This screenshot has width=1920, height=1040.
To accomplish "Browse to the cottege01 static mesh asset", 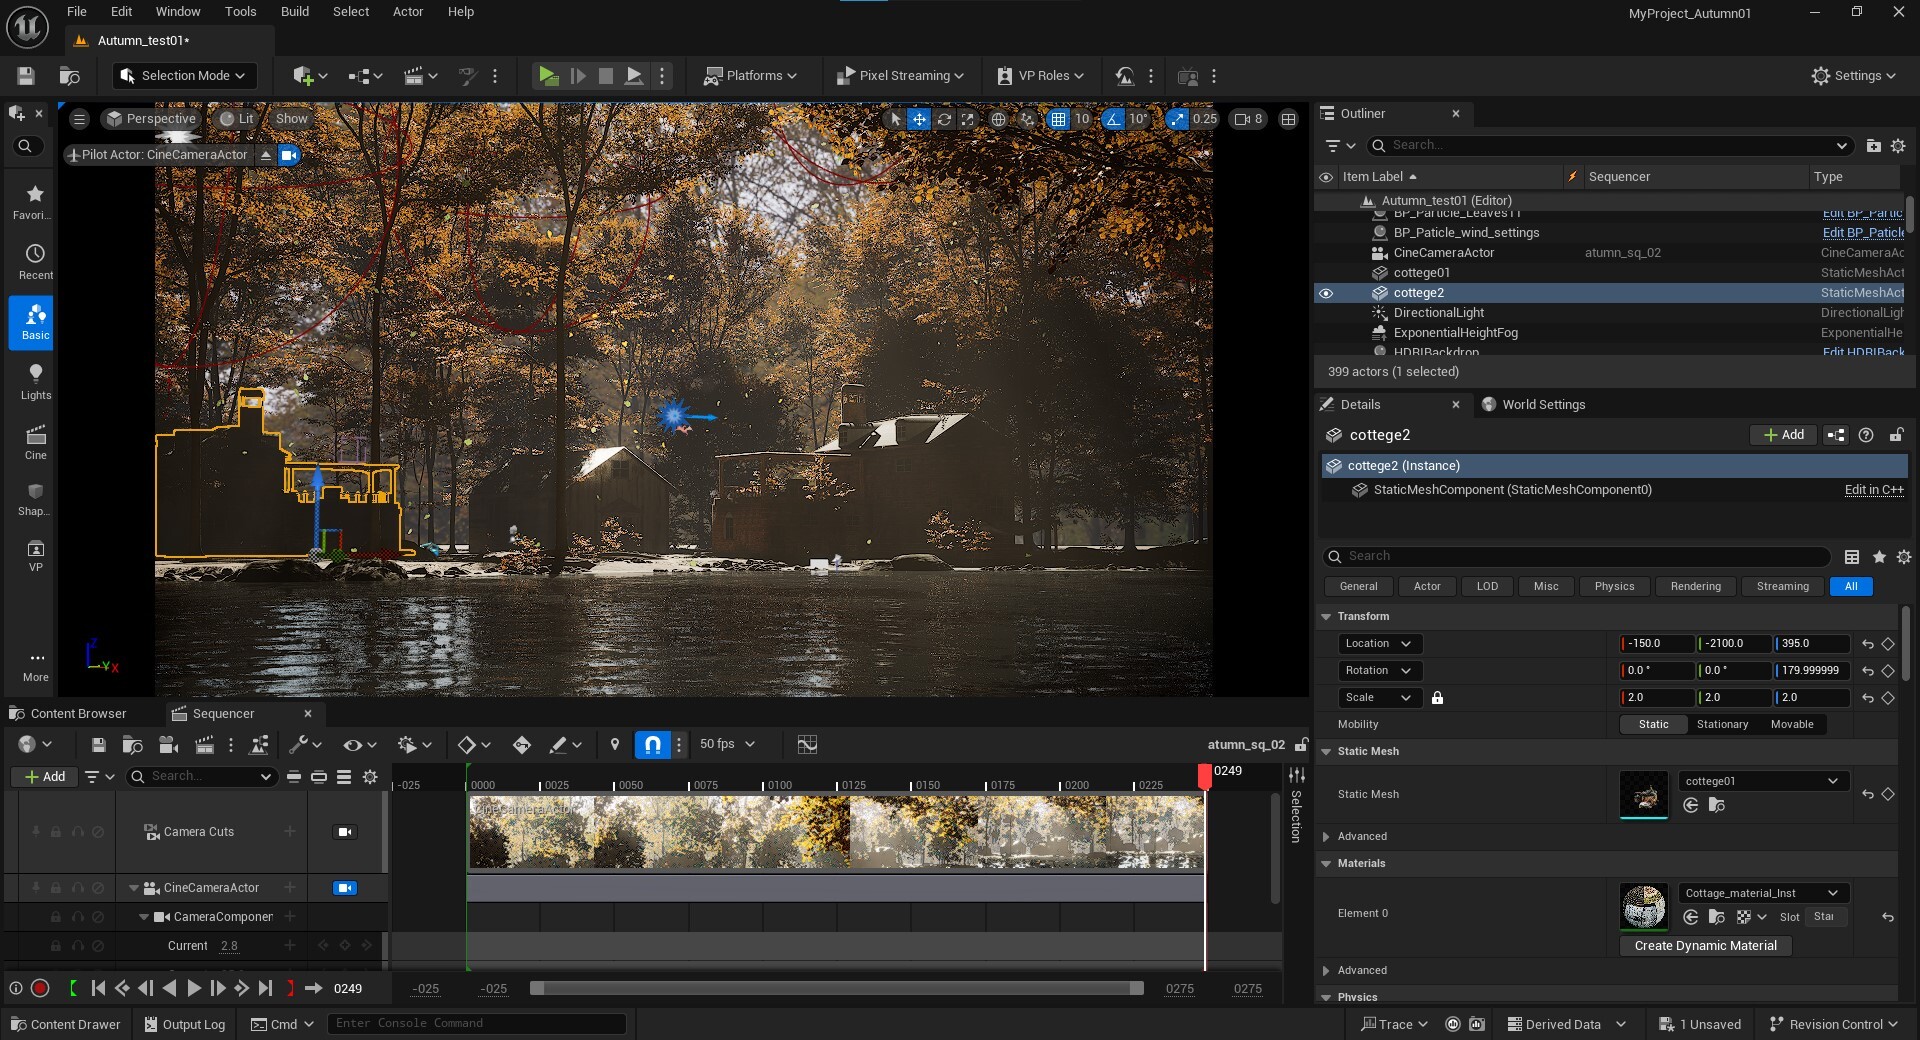I will pos(1718,806).
